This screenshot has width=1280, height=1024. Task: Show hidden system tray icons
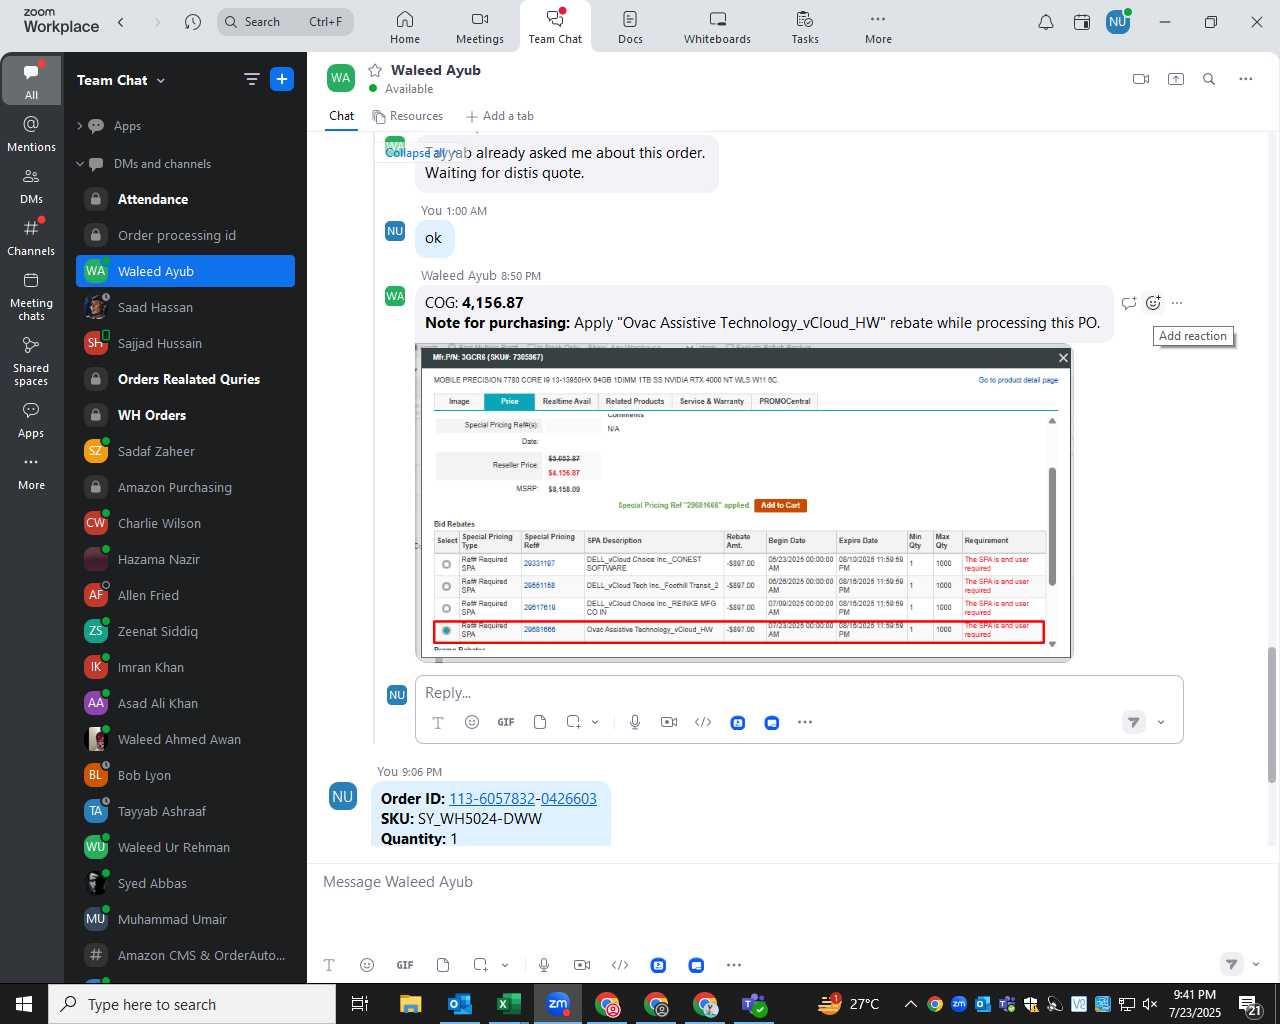click(910, 1004)
